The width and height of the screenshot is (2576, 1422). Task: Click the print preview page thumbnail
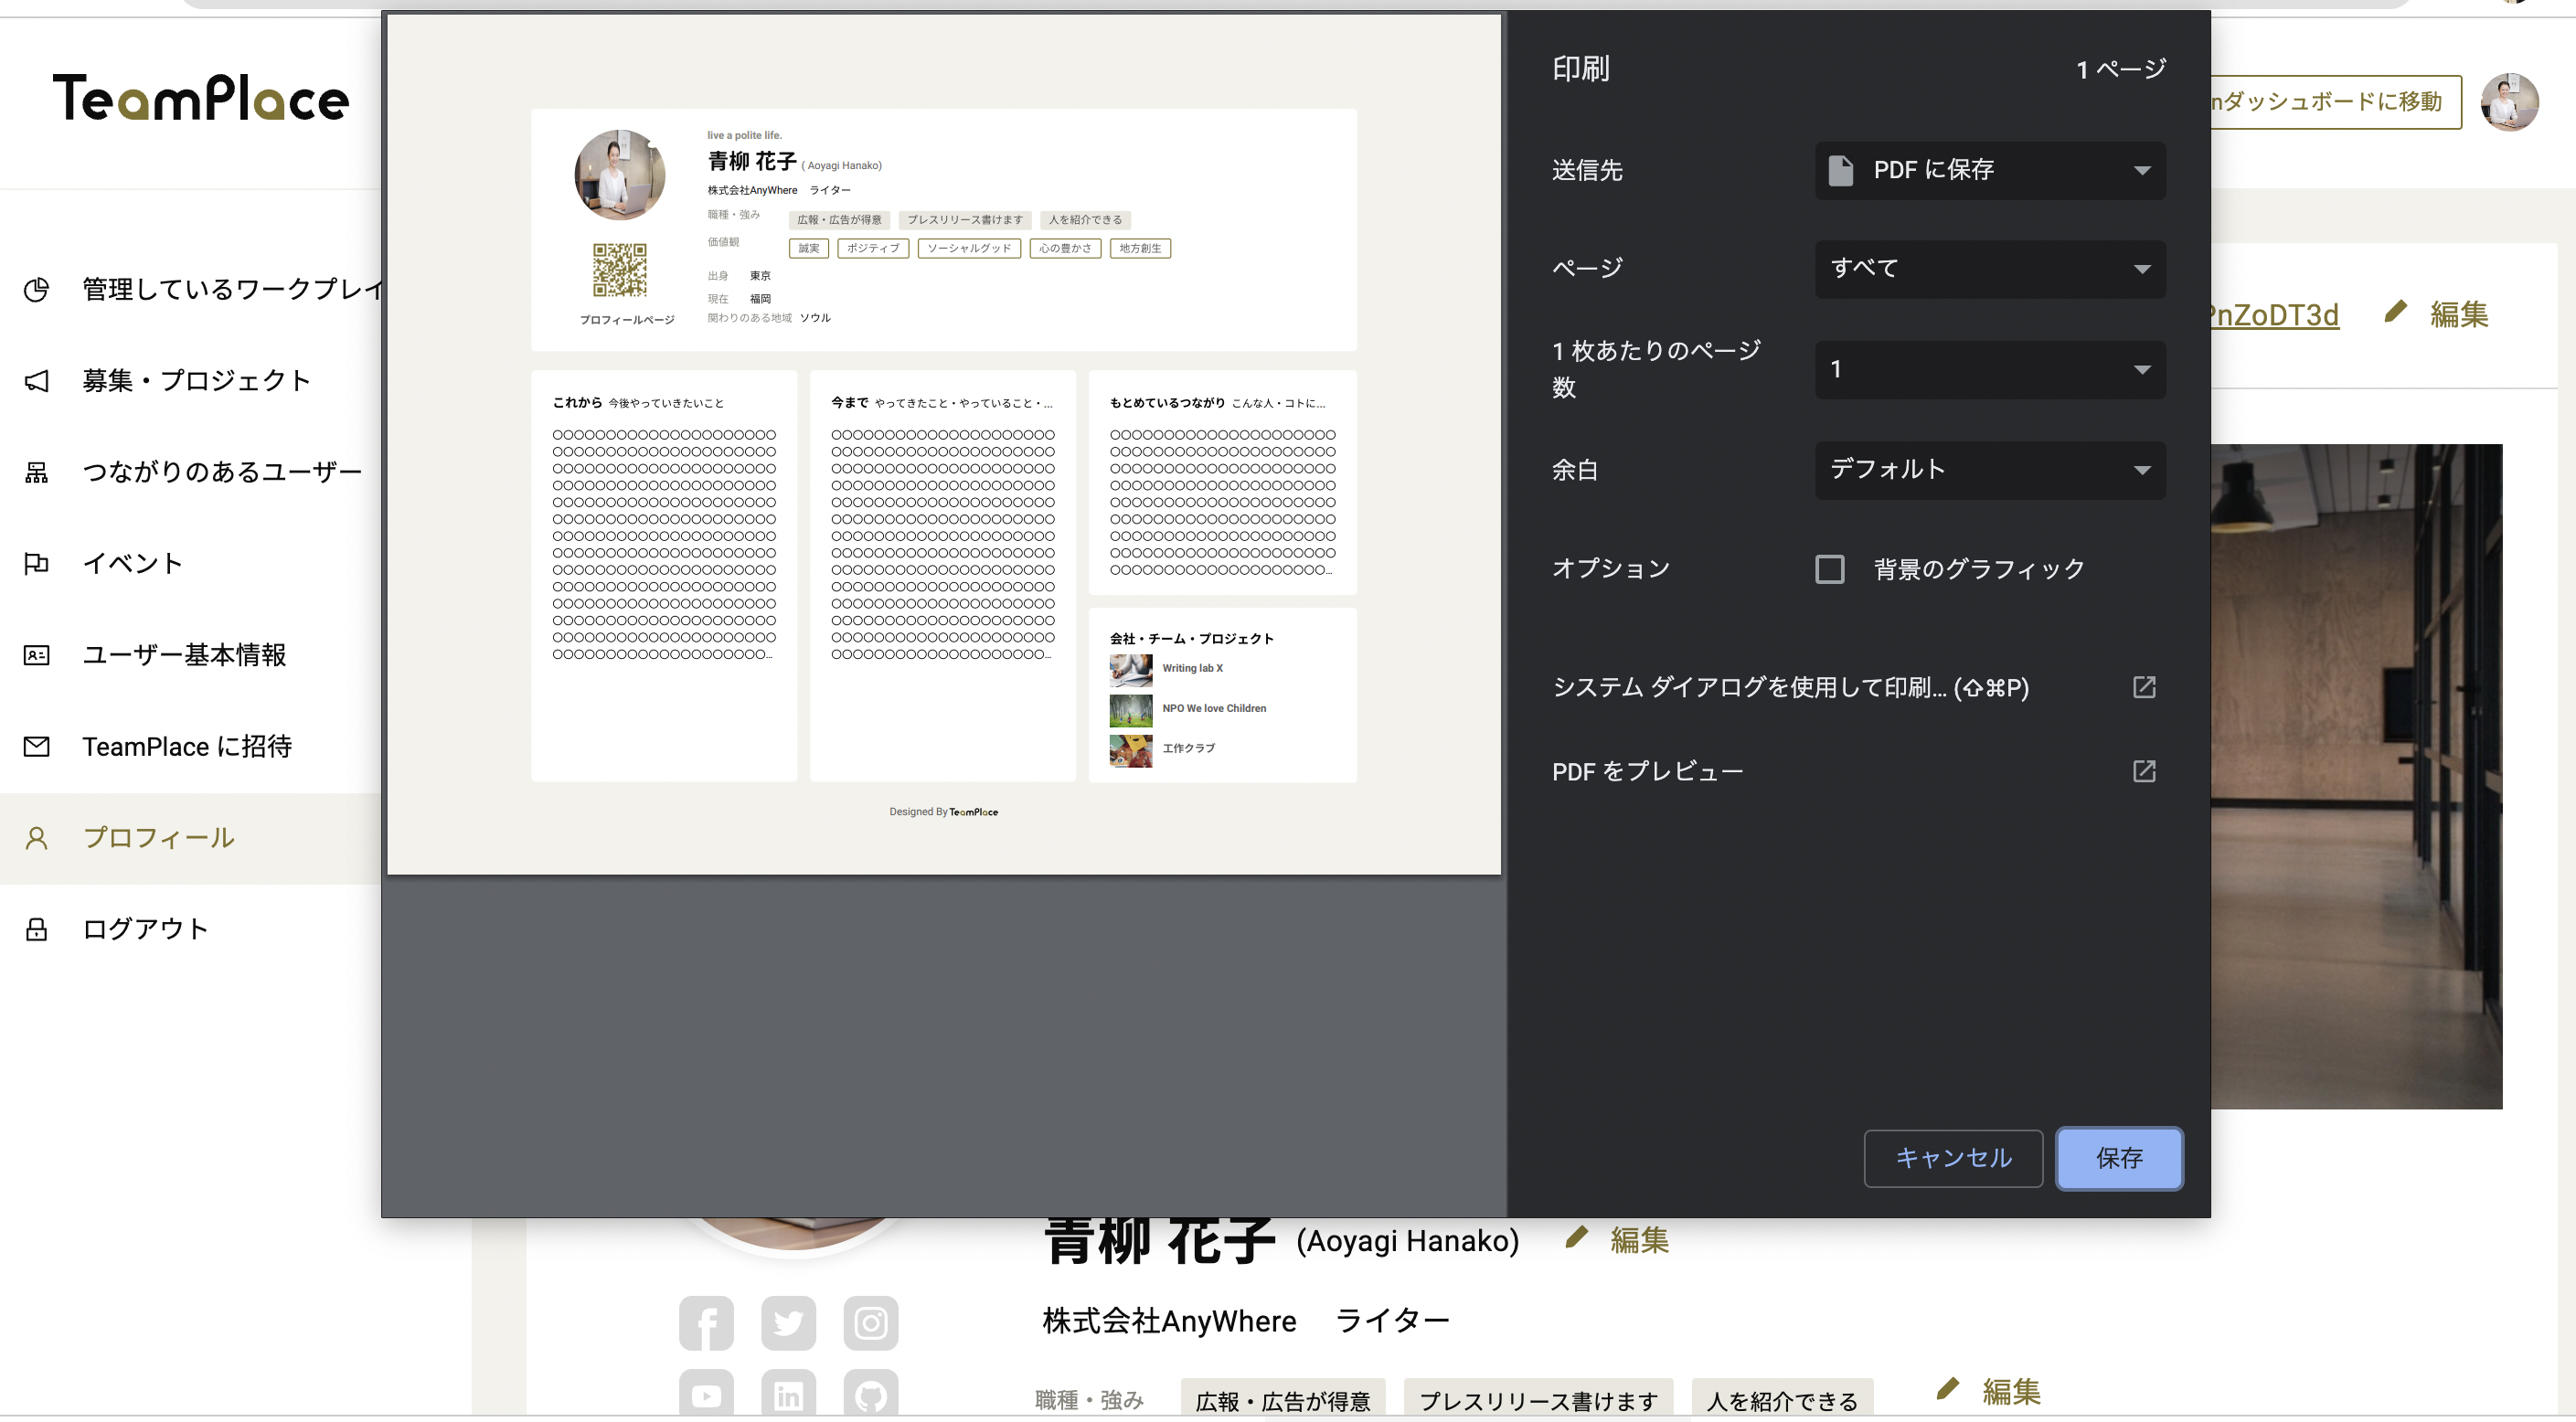pyautogui.click(x=943, y=444)
